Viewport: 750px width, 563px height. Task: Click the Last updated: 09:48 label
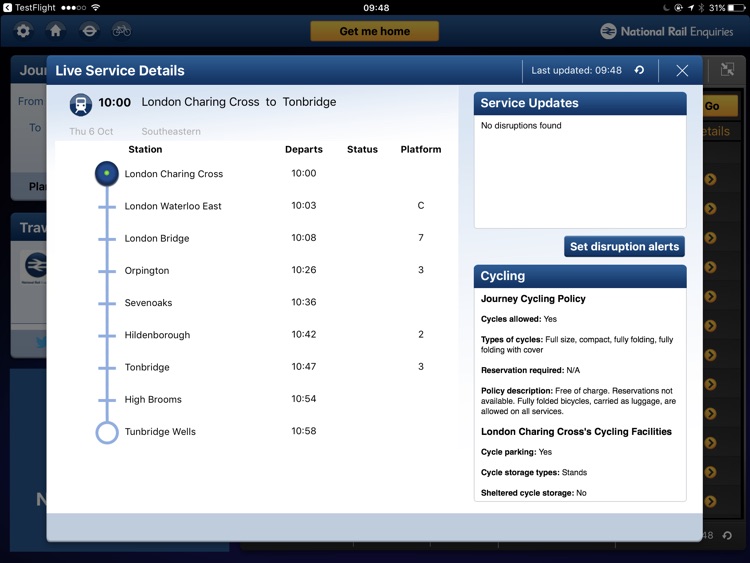[576, 70]
